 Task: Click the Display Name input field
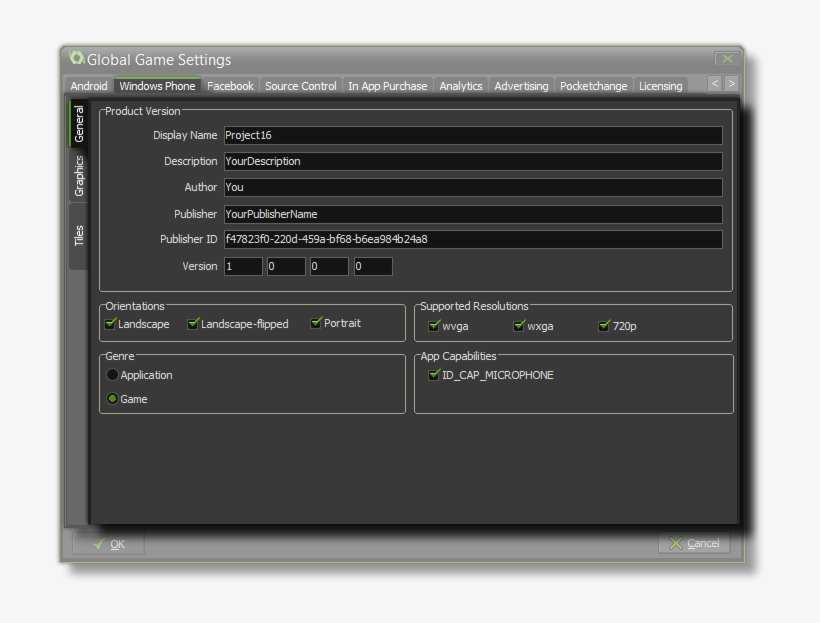[472, 136]
